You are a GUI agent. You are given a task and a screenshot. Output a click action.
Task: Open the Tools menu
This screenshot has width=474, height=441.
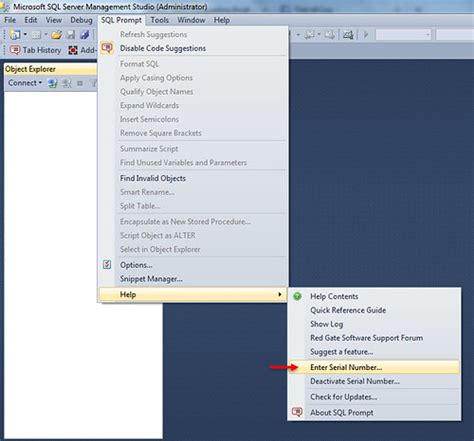pos(159,20)
